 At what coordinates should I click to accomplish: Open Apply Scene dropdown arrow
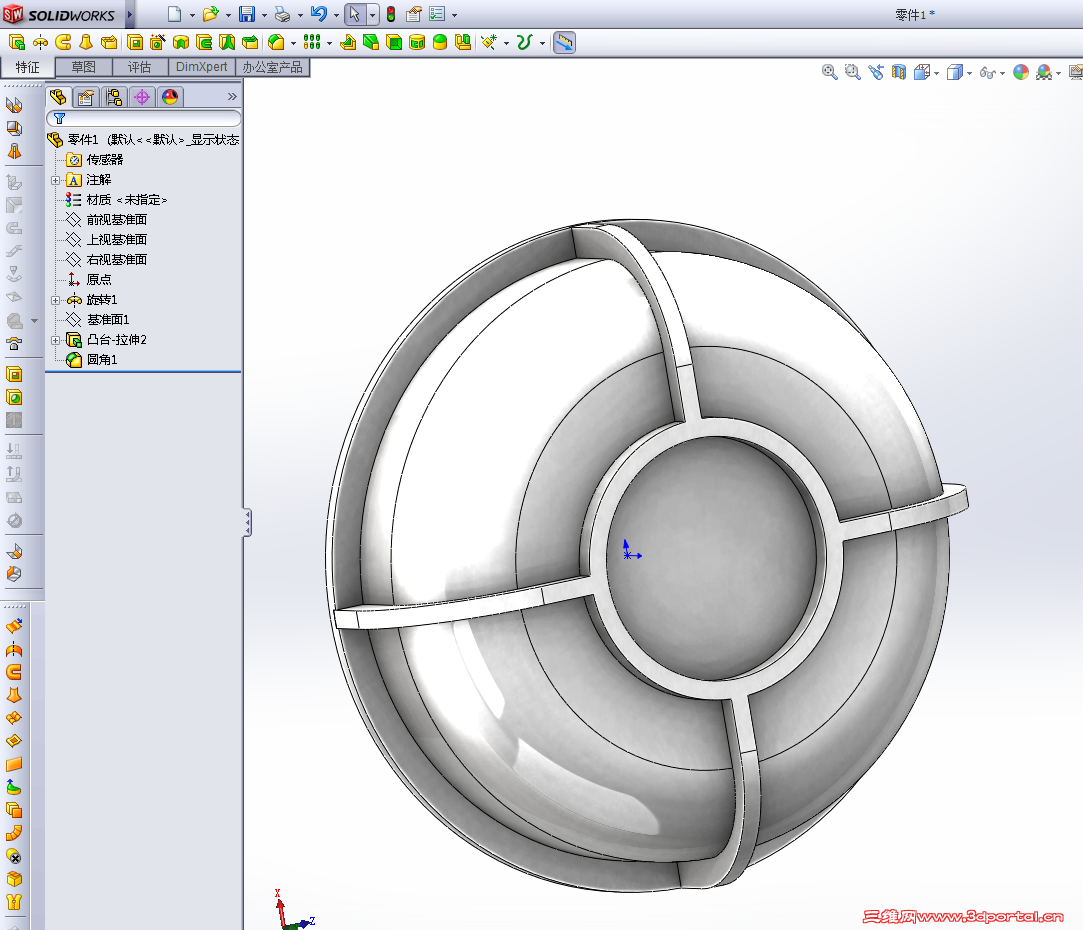click(x=1059, y=73)
